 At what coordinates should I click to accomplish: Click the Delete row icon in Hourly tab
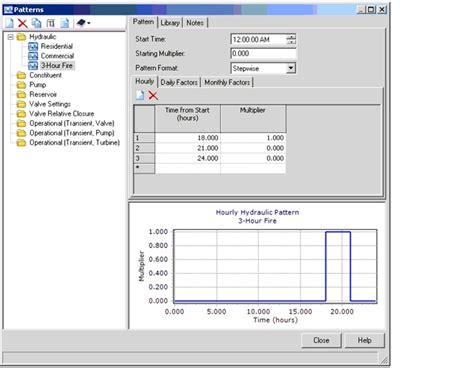tap(153, 96)
